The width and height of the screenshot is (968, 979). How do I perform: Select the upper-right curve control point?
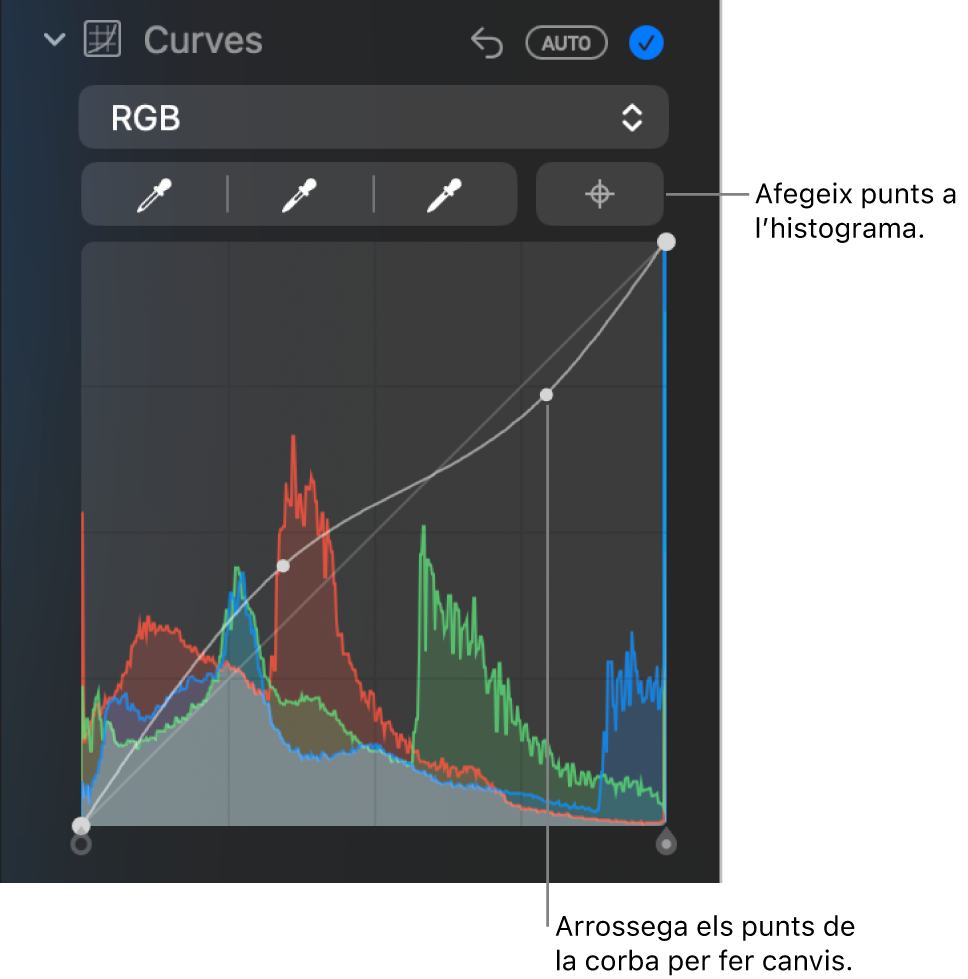546,395
